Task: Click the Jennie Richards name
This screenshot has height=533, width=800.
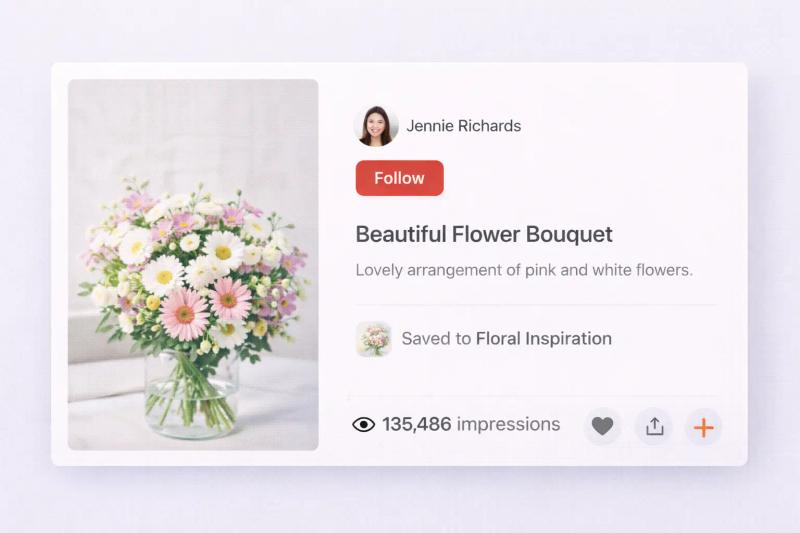Action: (x=463, y=125)
